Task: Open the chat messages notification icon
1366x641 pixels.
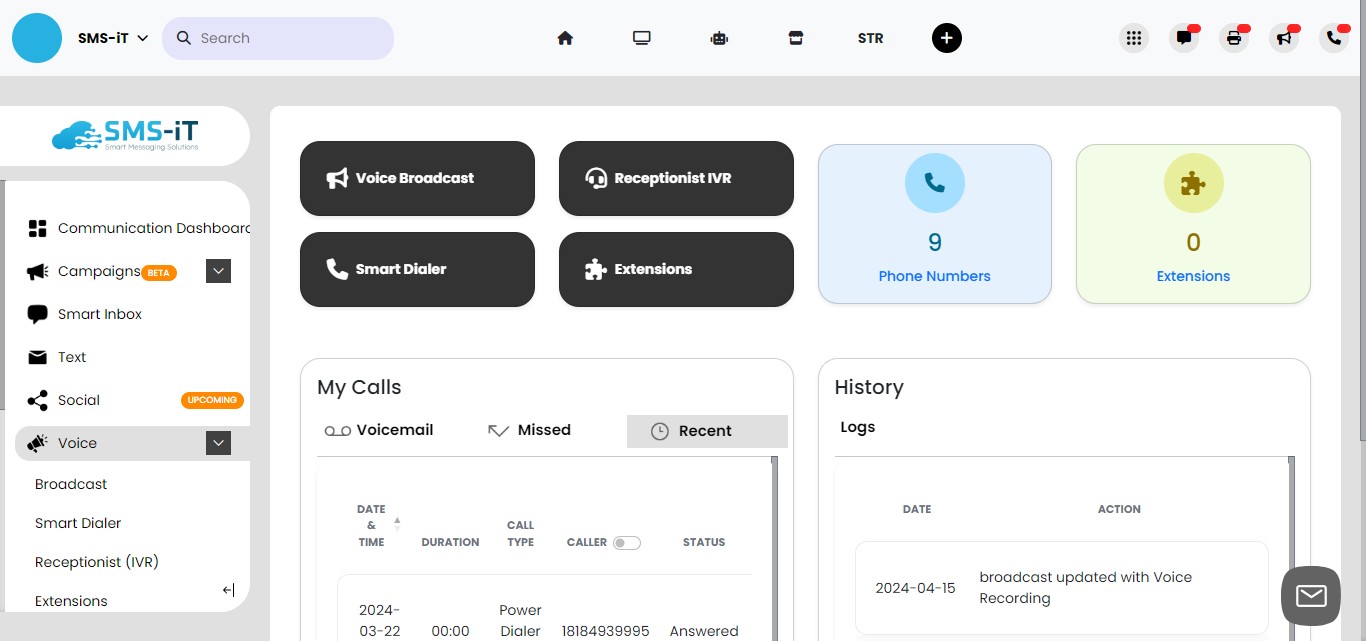Action: pos(1184,38)
